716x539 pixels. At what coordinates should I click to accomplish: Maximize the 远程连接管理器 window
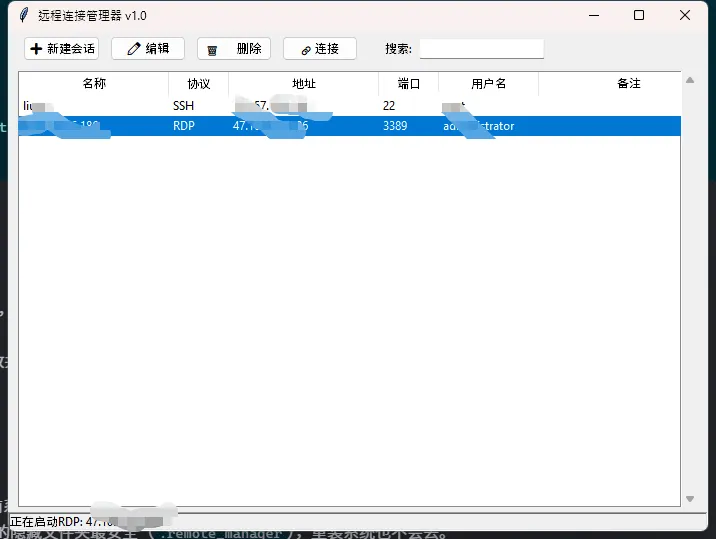click(x=639, y=15)
